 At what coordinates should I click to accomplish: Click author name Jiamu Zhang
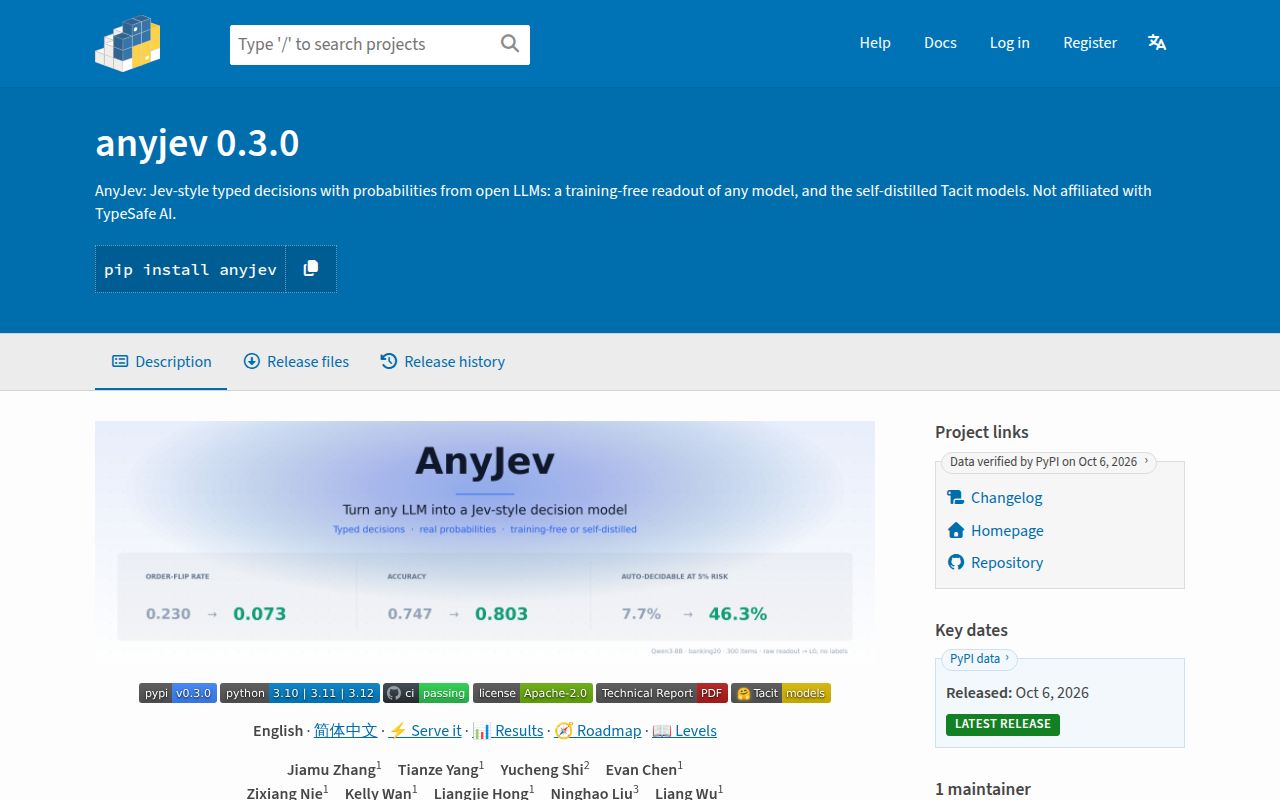pos(332,770)
